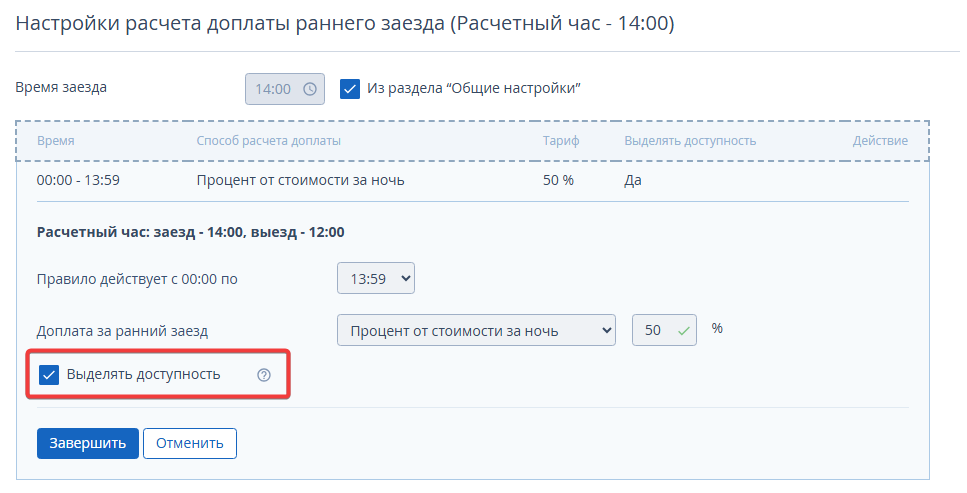Click the Способ расчета доплаты column header
The image size is (967, 493).
point(268,141)
